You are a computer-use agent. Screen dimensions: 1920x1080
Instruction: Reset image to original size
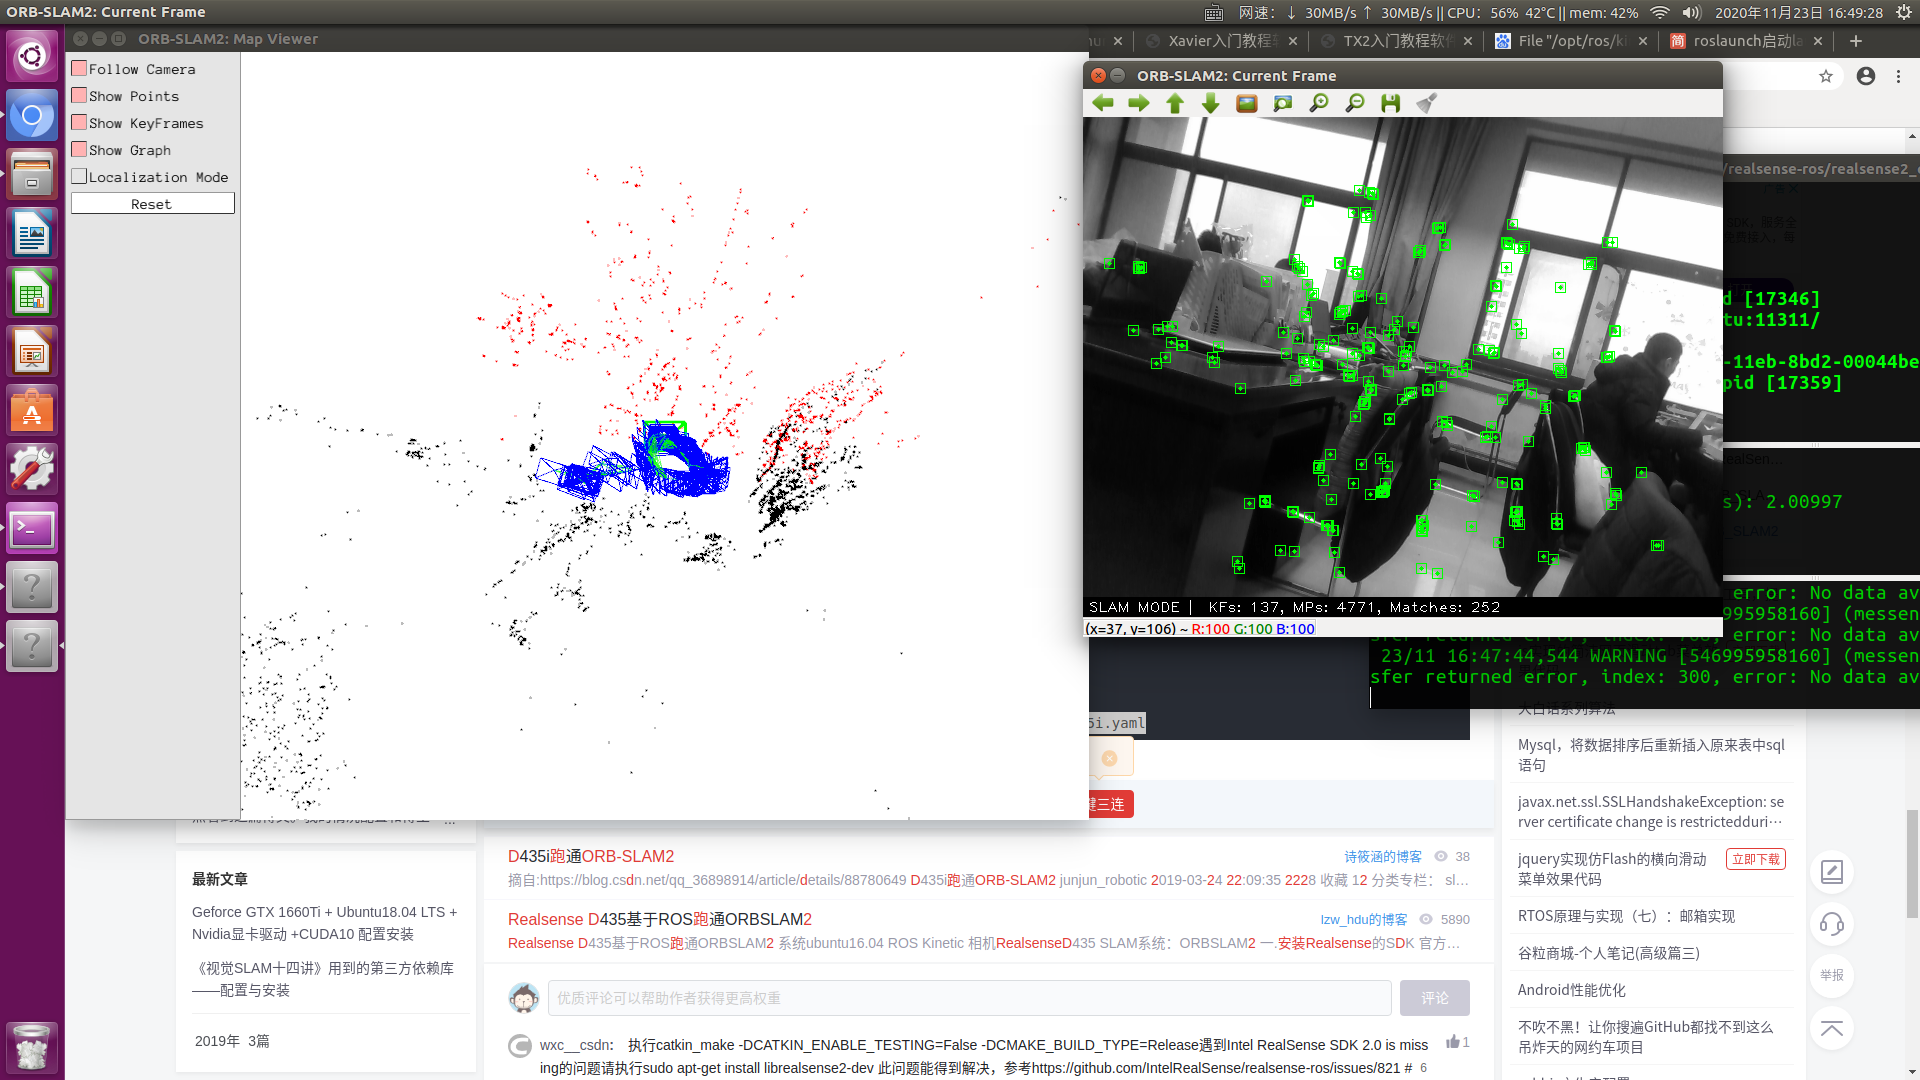tap(1247, 103)
